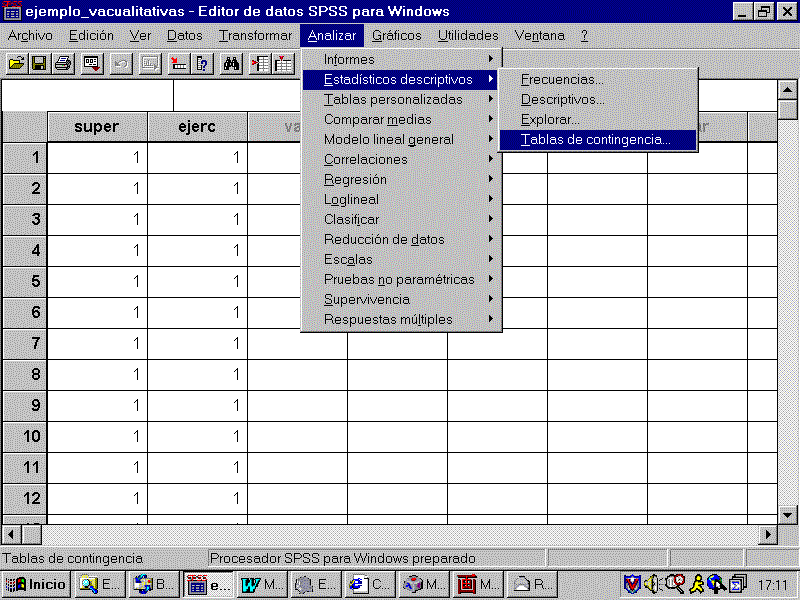The height and width of the screenshot is (600, 800).
Task: Switch to the 'R..' taskbar button
Action: 531,584
